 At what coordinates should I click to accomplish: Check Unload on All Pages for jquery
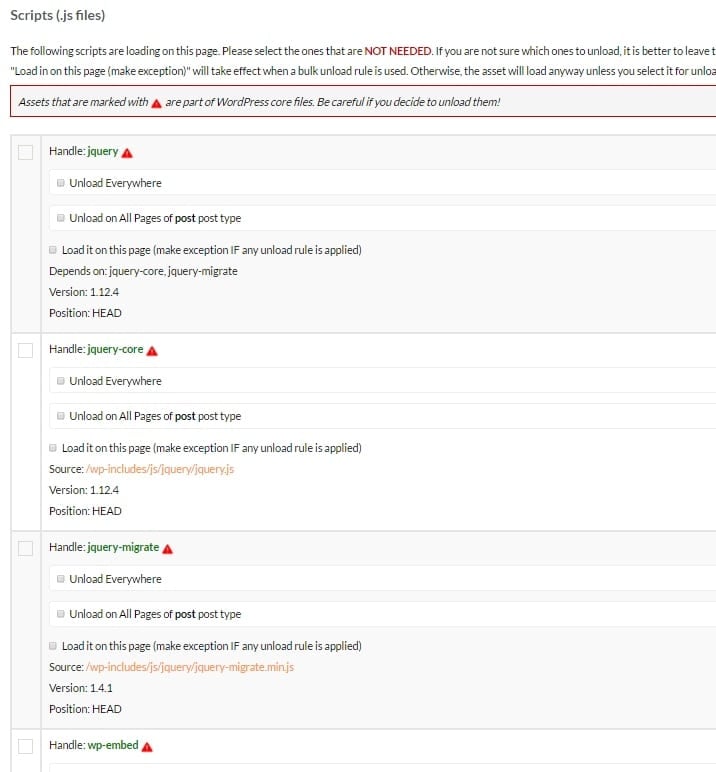coord(61,218)
